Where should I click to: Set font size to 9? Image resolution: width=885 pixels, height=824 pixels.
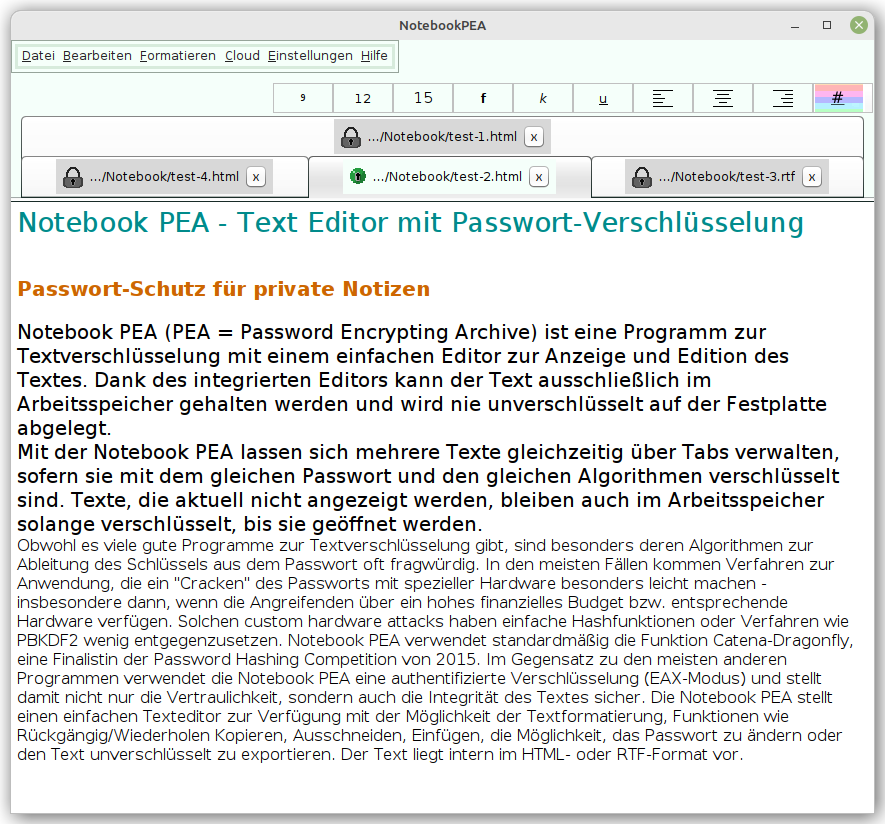coord(302,98)
